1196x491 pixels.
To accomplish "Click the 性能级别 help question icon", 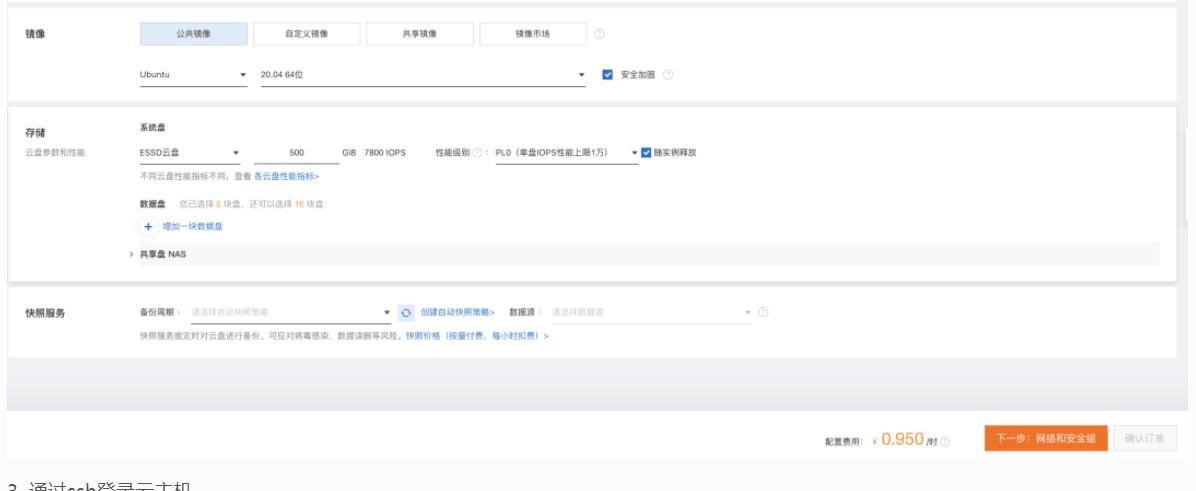I will click(x=478, y=153).
